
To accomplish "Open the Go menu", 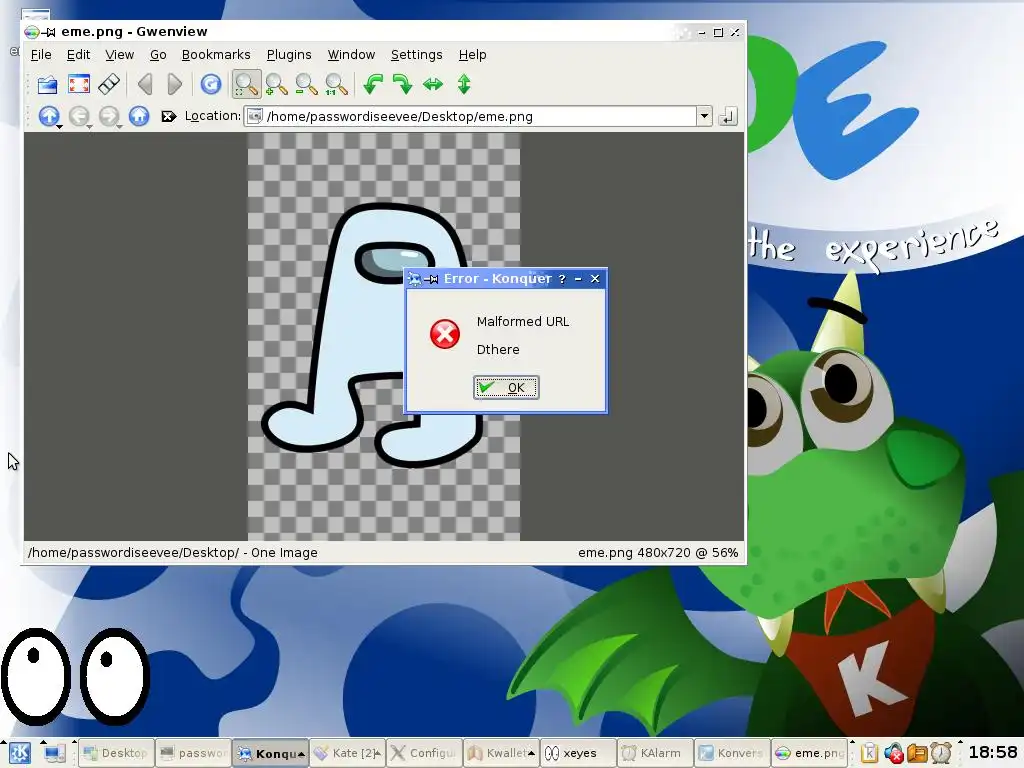I will (158, 55).
